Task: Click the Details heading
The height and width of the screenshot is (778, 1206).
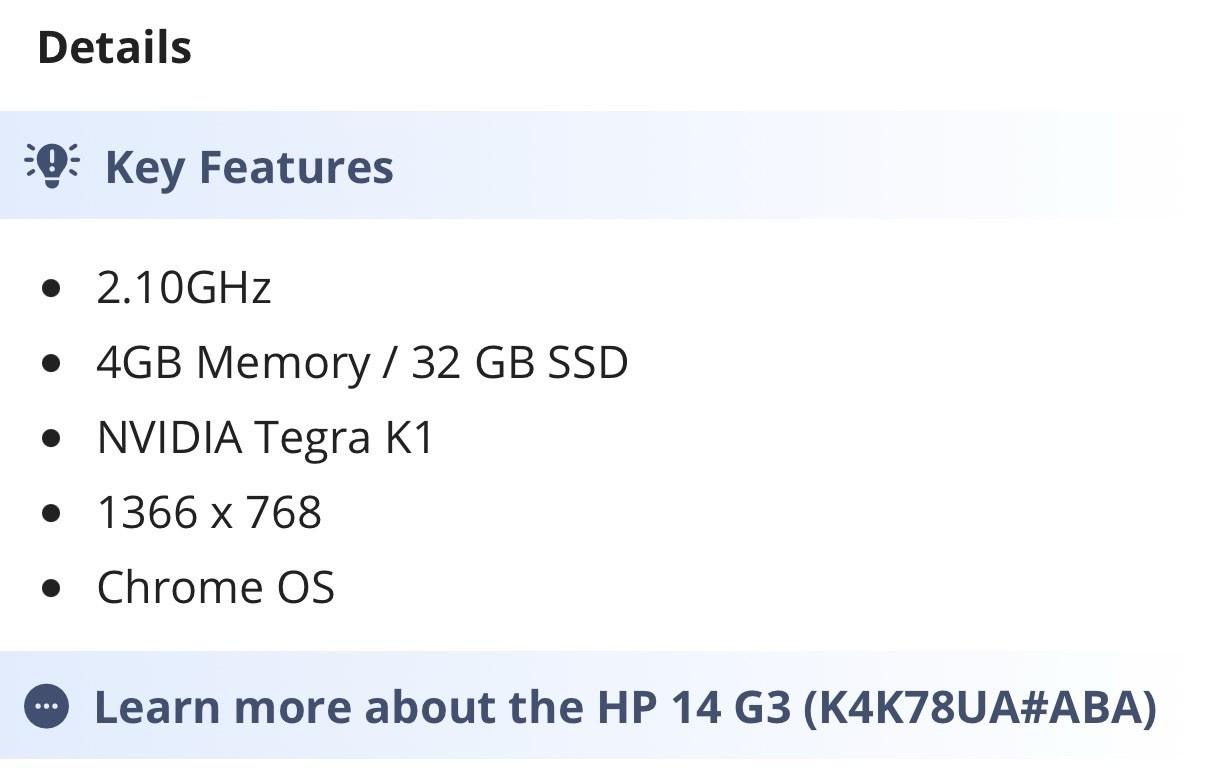Action: click(114, 48)
